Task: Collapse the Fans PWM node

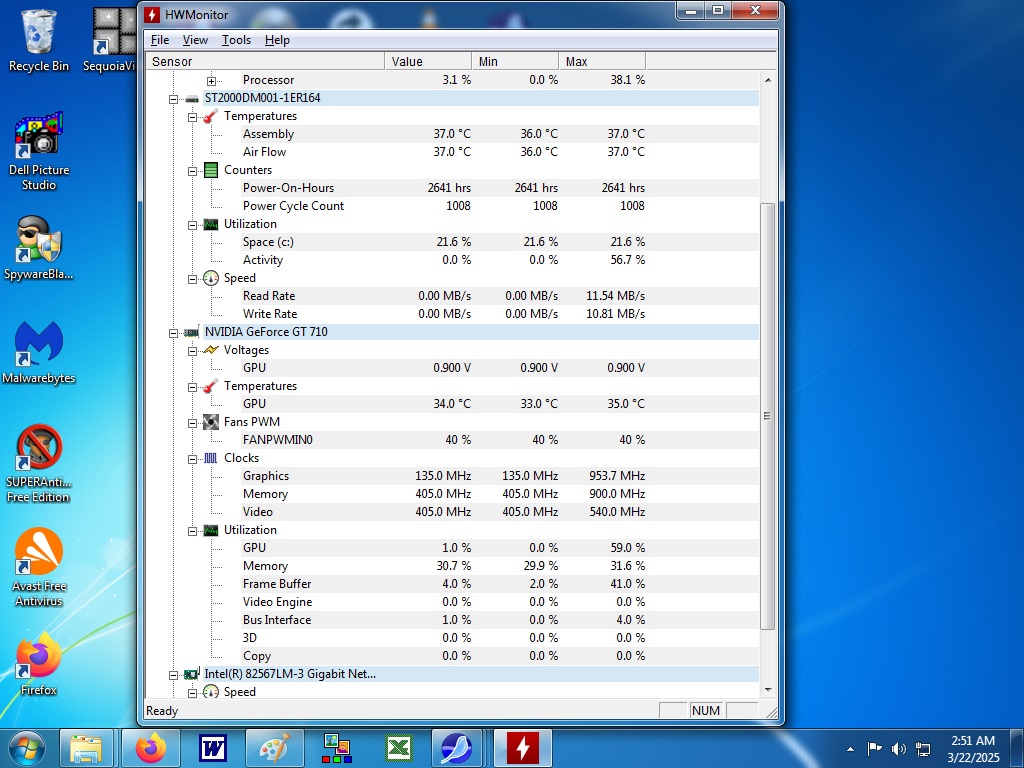Action: 193,423
